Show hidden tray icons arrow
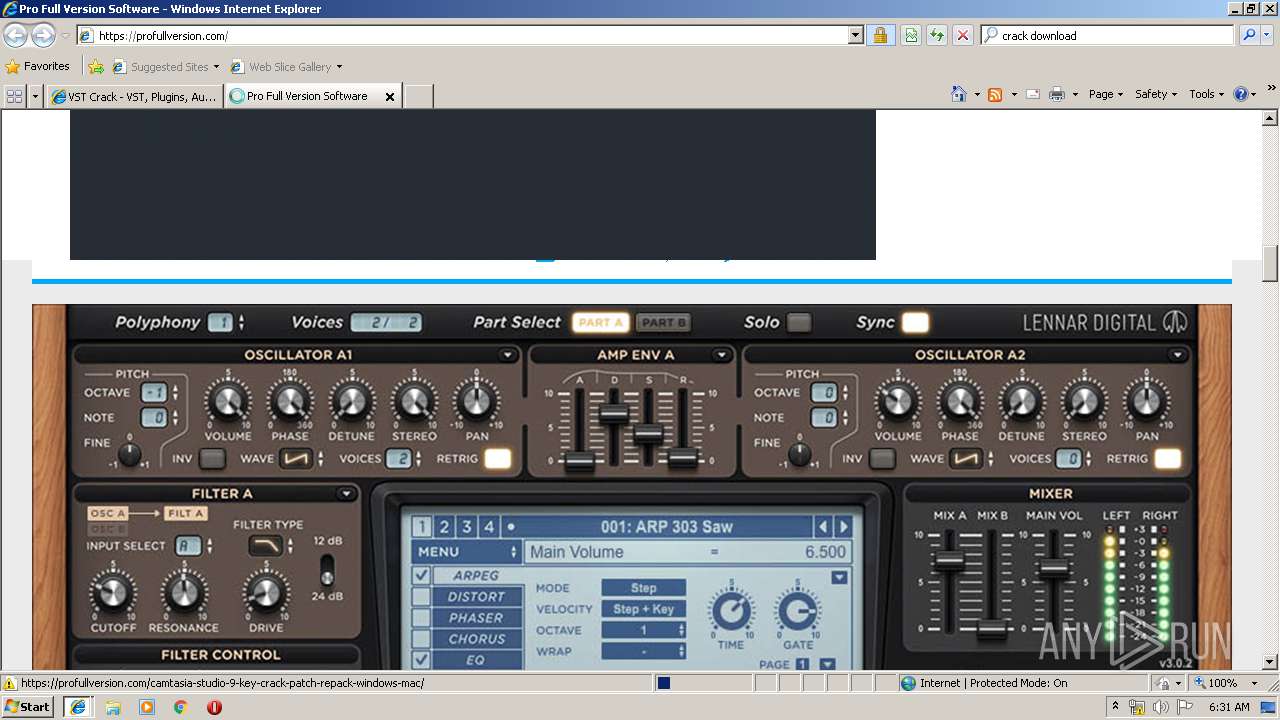1280x720 pixels. 1115,707
